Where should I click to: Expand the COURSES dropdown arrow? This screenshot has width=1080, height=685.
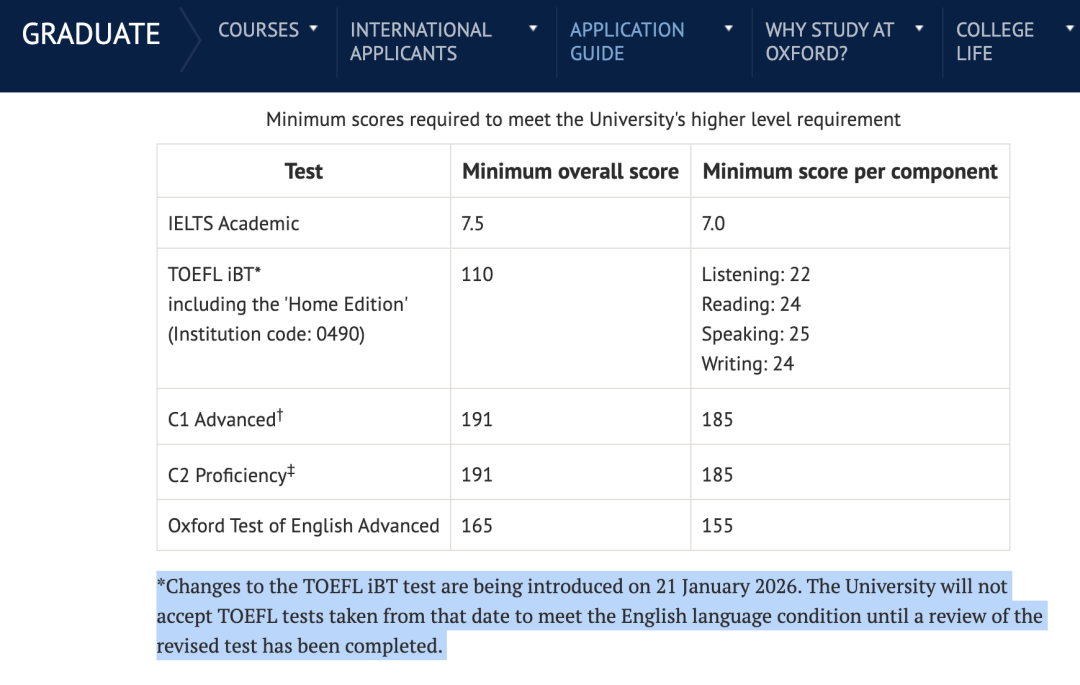[314, 28]
